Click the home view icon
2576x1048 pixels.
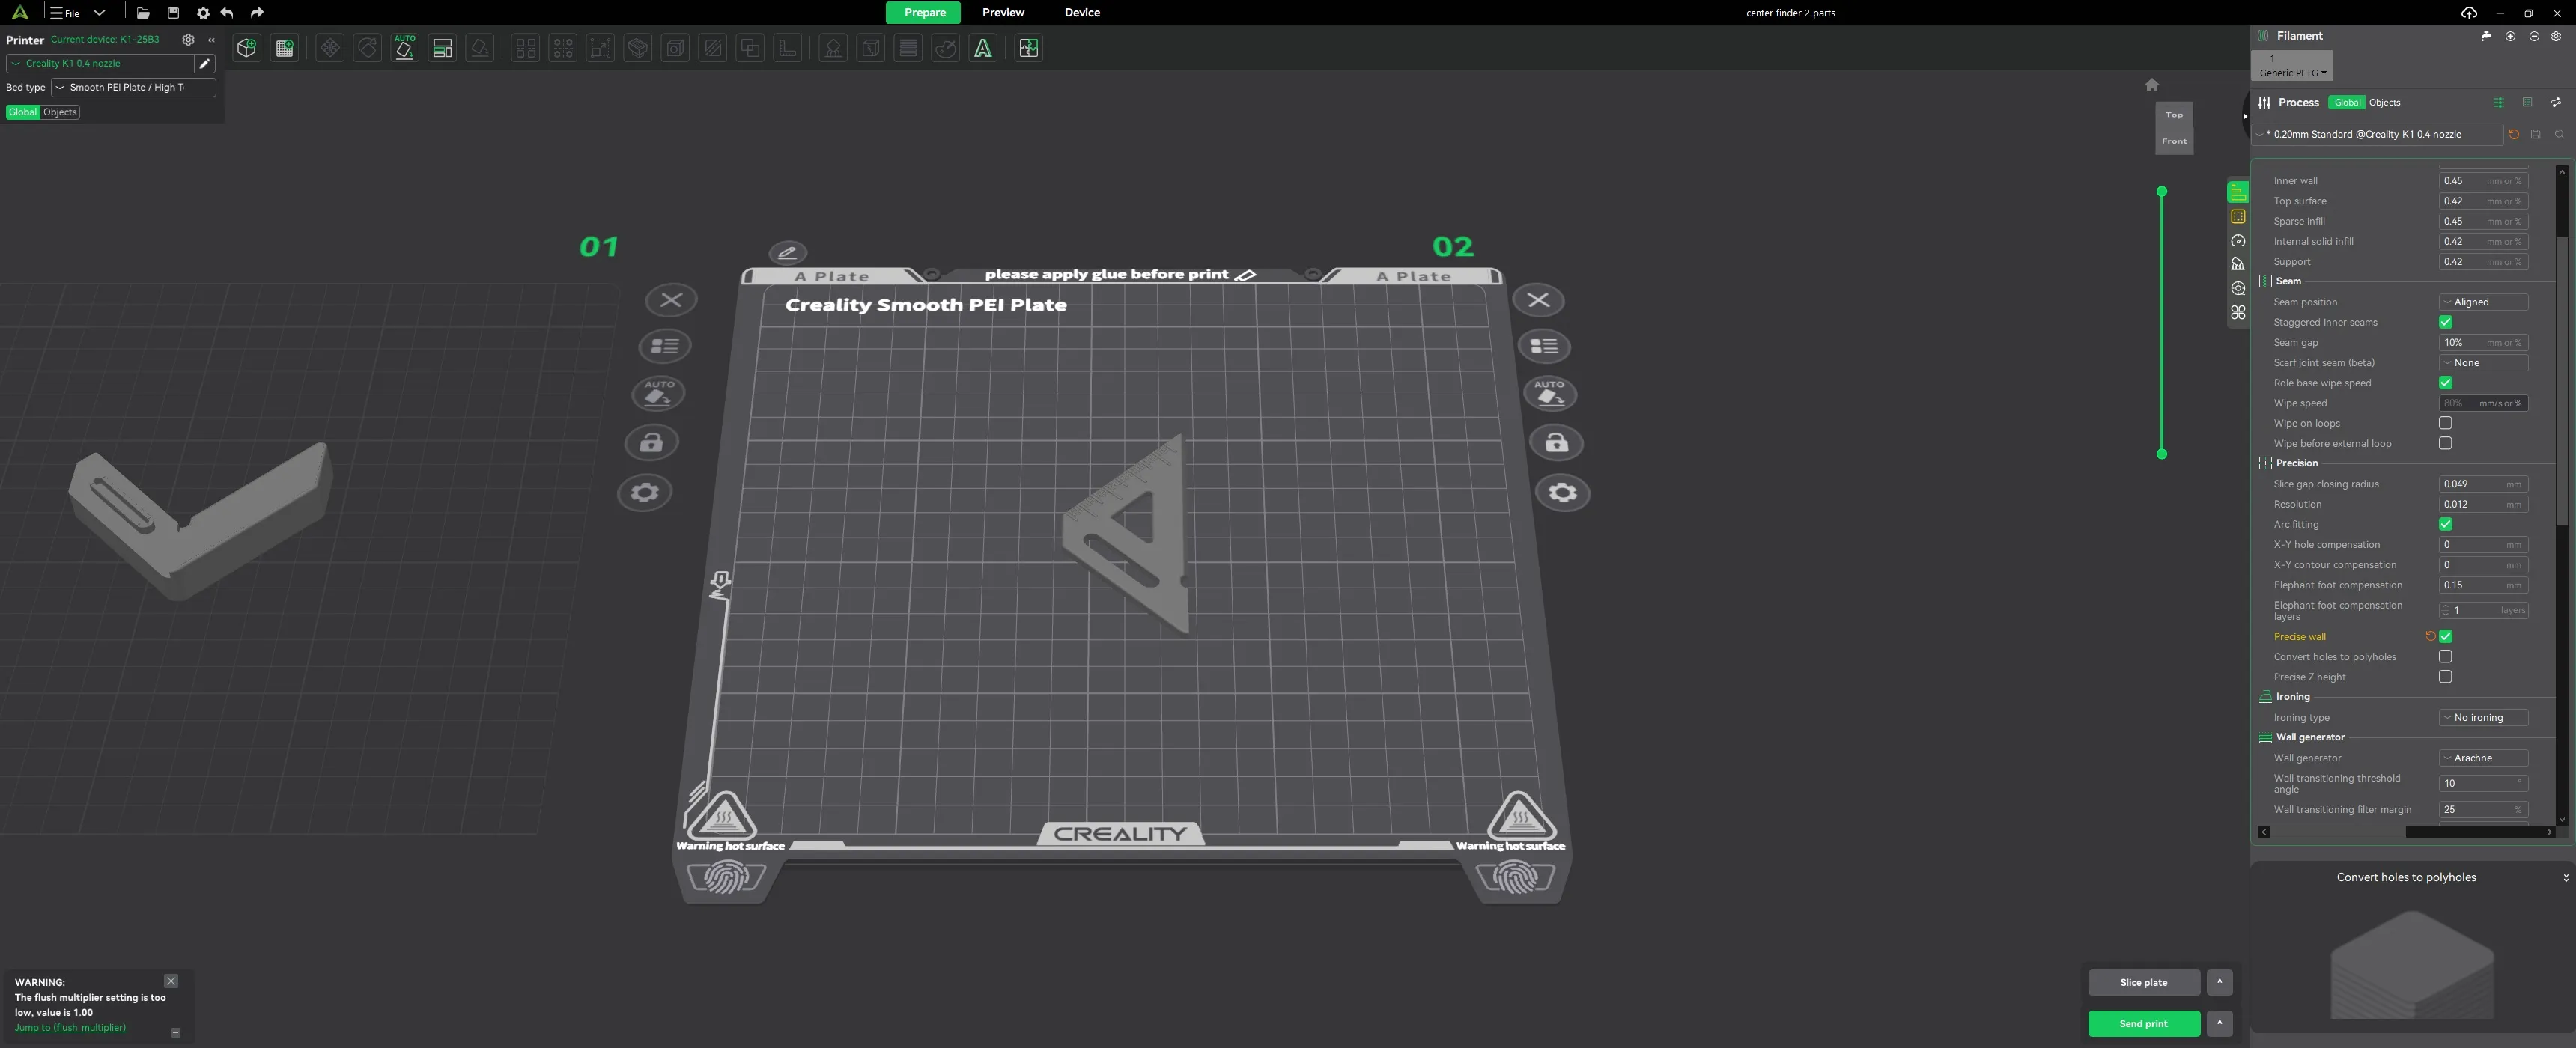tap(2152, 85)
